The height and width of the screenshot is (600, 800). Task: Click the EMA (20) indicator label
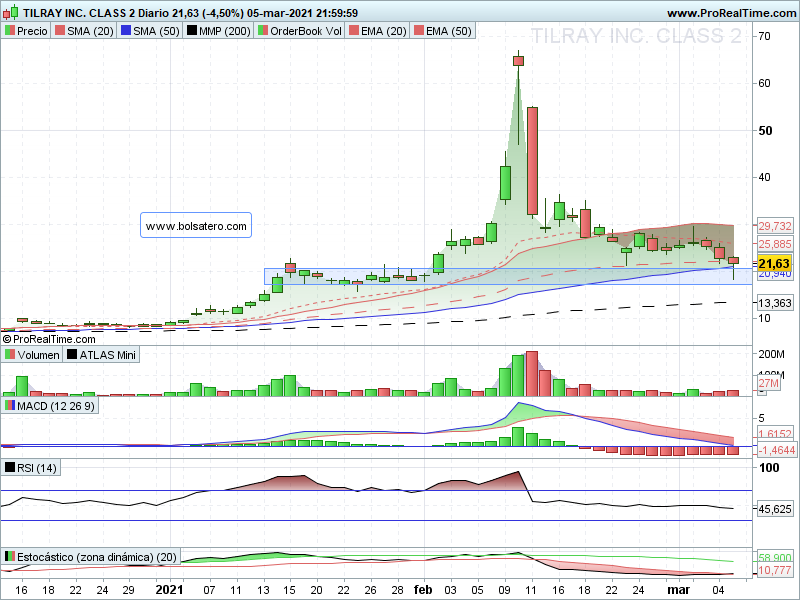[378, 31]
